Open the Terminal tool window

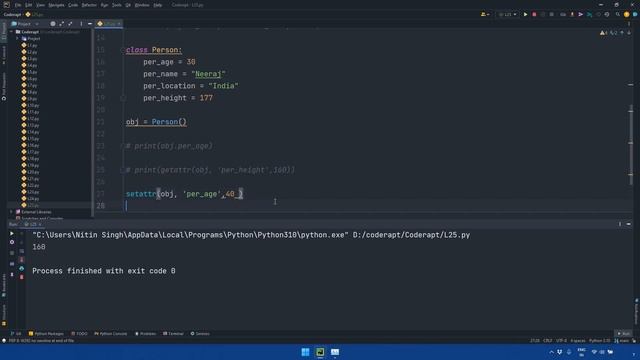173,333
